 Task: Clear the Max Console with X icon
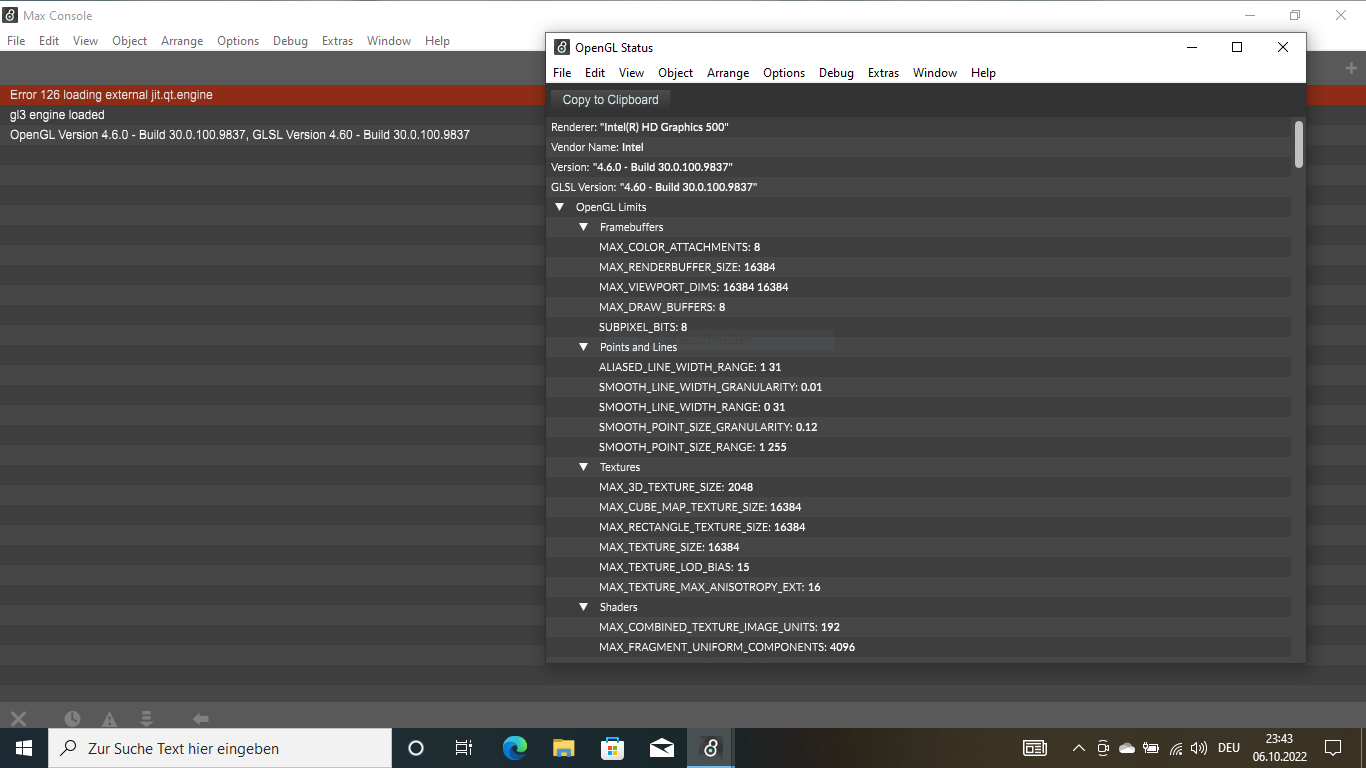click(x=18, y=718)
